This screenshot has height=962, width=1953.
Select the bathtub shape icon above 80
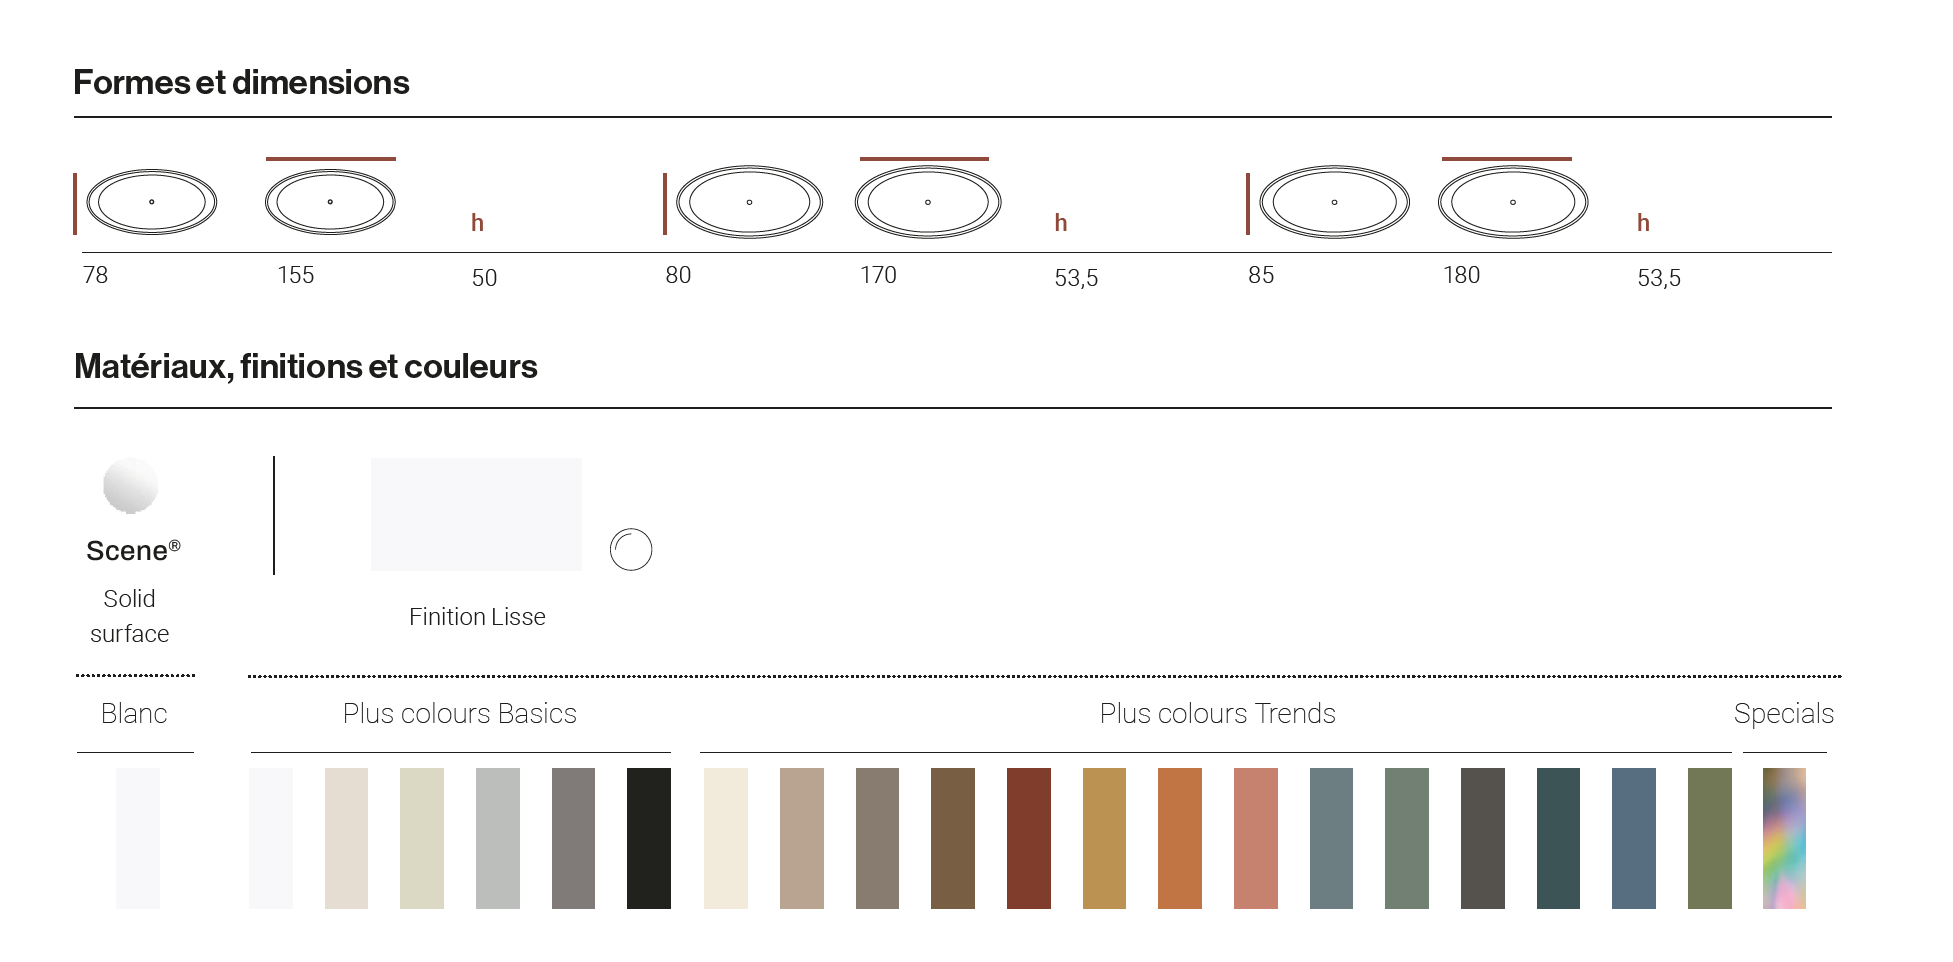click(749, 202)
